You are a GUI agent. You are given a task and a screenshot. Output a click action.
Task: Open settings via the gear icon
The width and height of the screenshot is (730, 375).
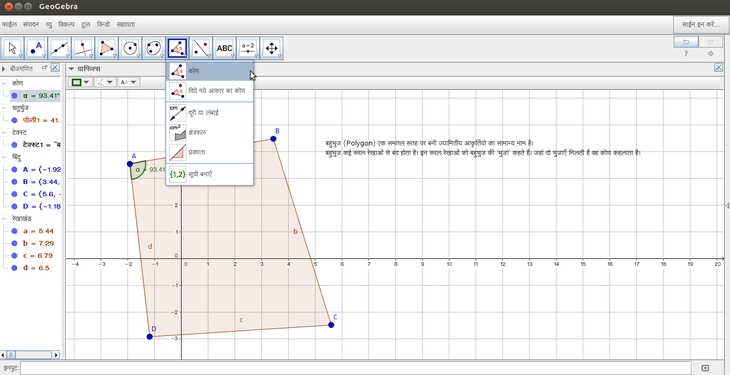pyautogui.click(x=710, y=54)
